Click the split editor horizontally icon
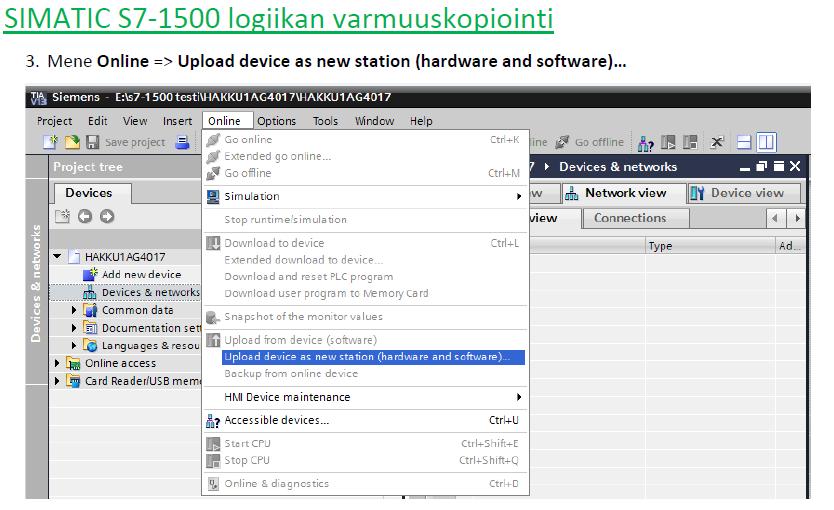The height and width of the screenshot is (510, 834). (744, 142)
